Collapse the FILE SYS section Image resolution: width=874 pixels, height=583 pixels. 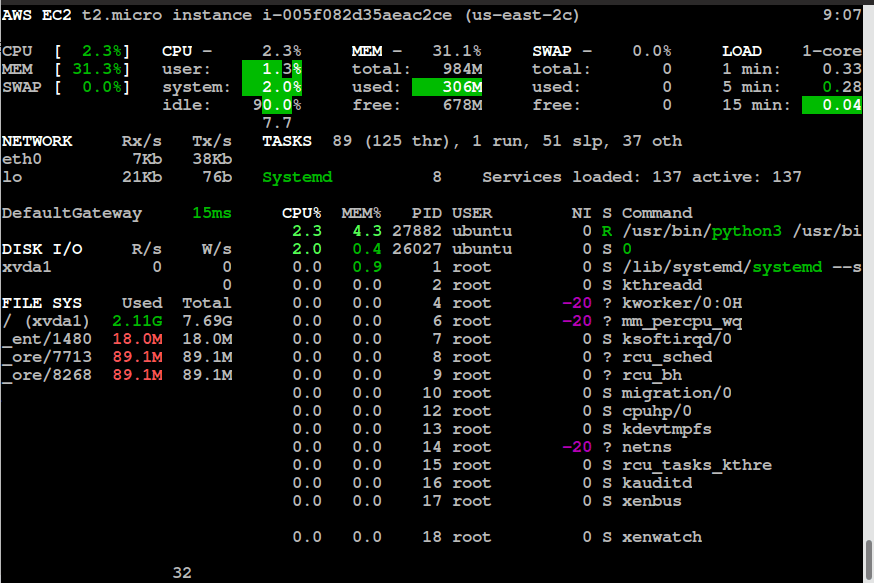coord(34,303)
